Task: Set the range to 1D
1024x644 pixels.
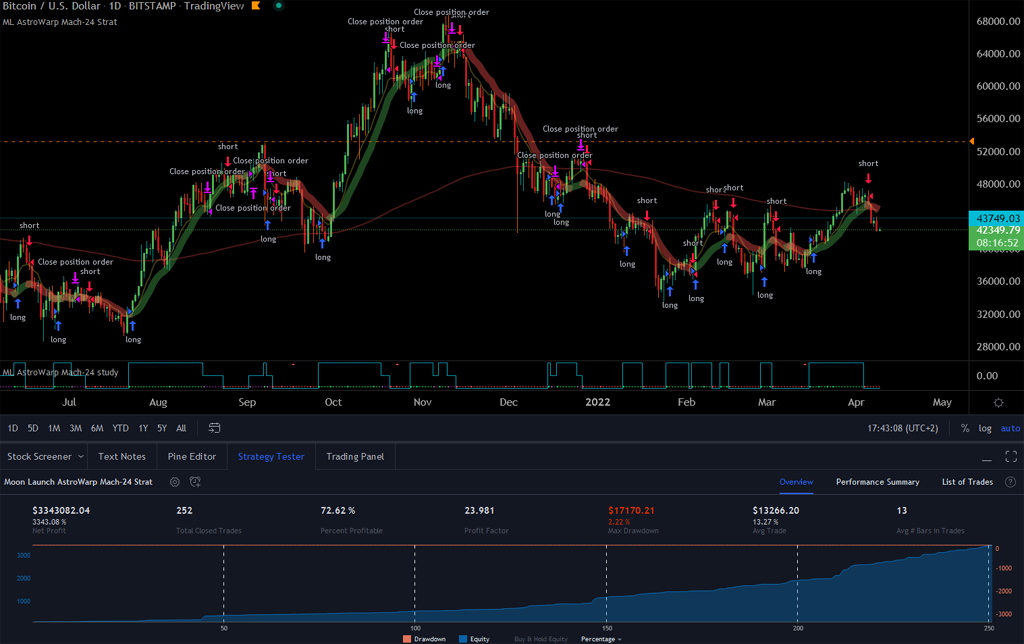Action: click(x=12, y=428)
